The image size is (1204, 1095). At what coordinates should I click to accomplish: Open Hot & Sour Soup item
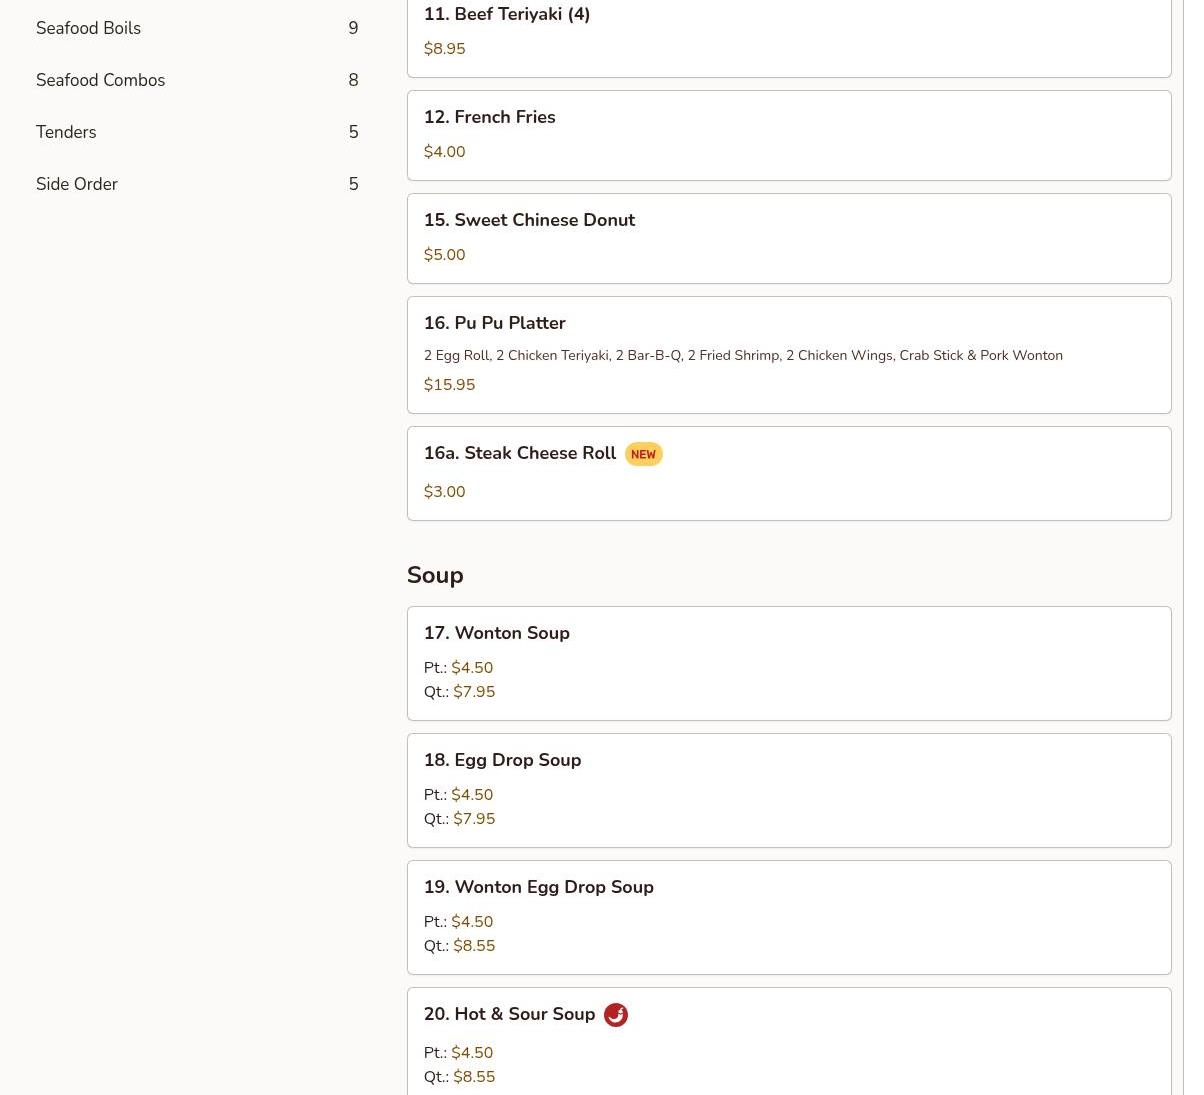[x=788, y=1040]
